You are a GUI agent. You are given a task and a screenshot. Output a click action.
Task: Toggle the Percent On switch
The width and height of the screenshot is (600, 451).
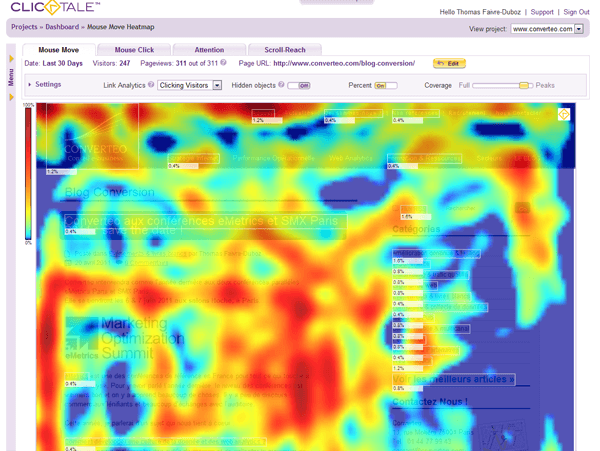[x=386, y=85]
